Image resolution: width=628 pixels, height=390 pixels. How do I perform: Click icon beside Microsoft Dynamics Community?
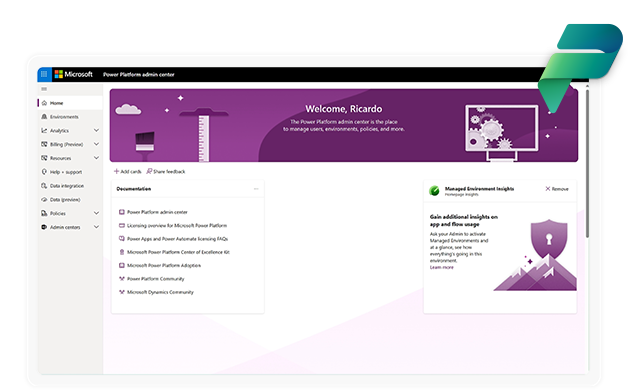(122, 292)
